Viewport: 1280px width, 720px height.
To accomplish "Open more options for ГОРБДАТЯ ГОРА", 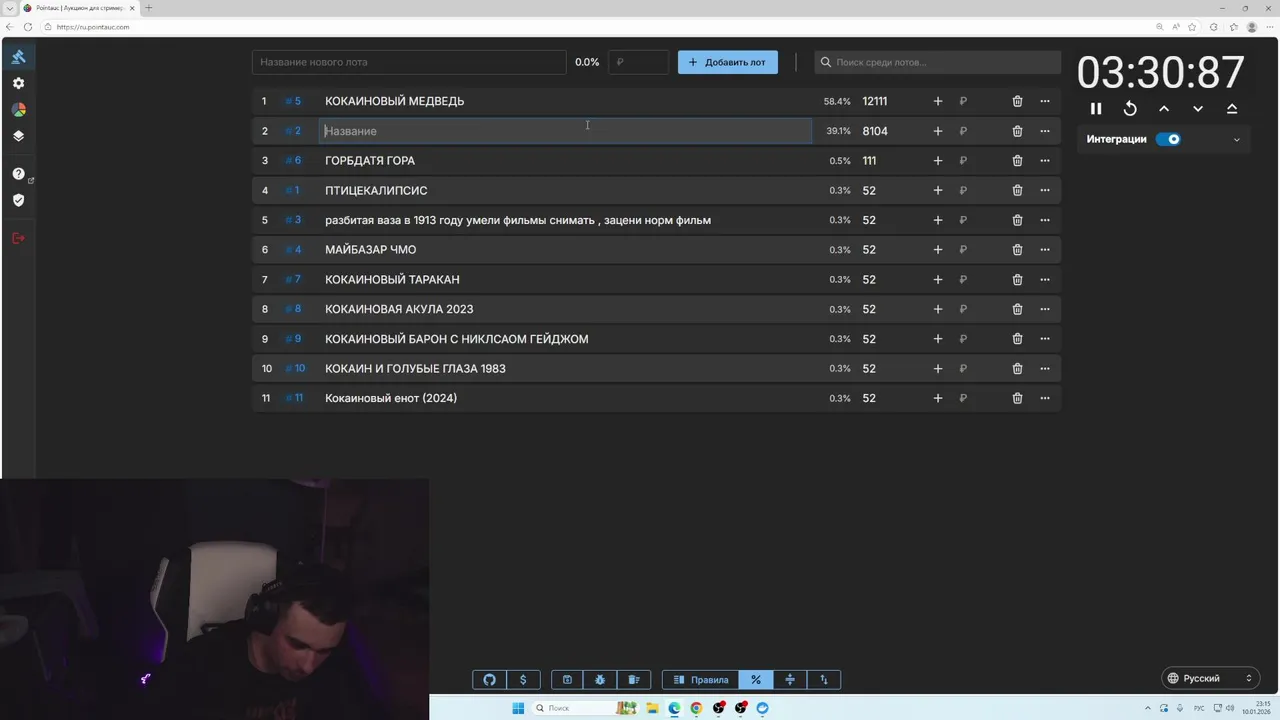I will click(x=1045, y=160).
